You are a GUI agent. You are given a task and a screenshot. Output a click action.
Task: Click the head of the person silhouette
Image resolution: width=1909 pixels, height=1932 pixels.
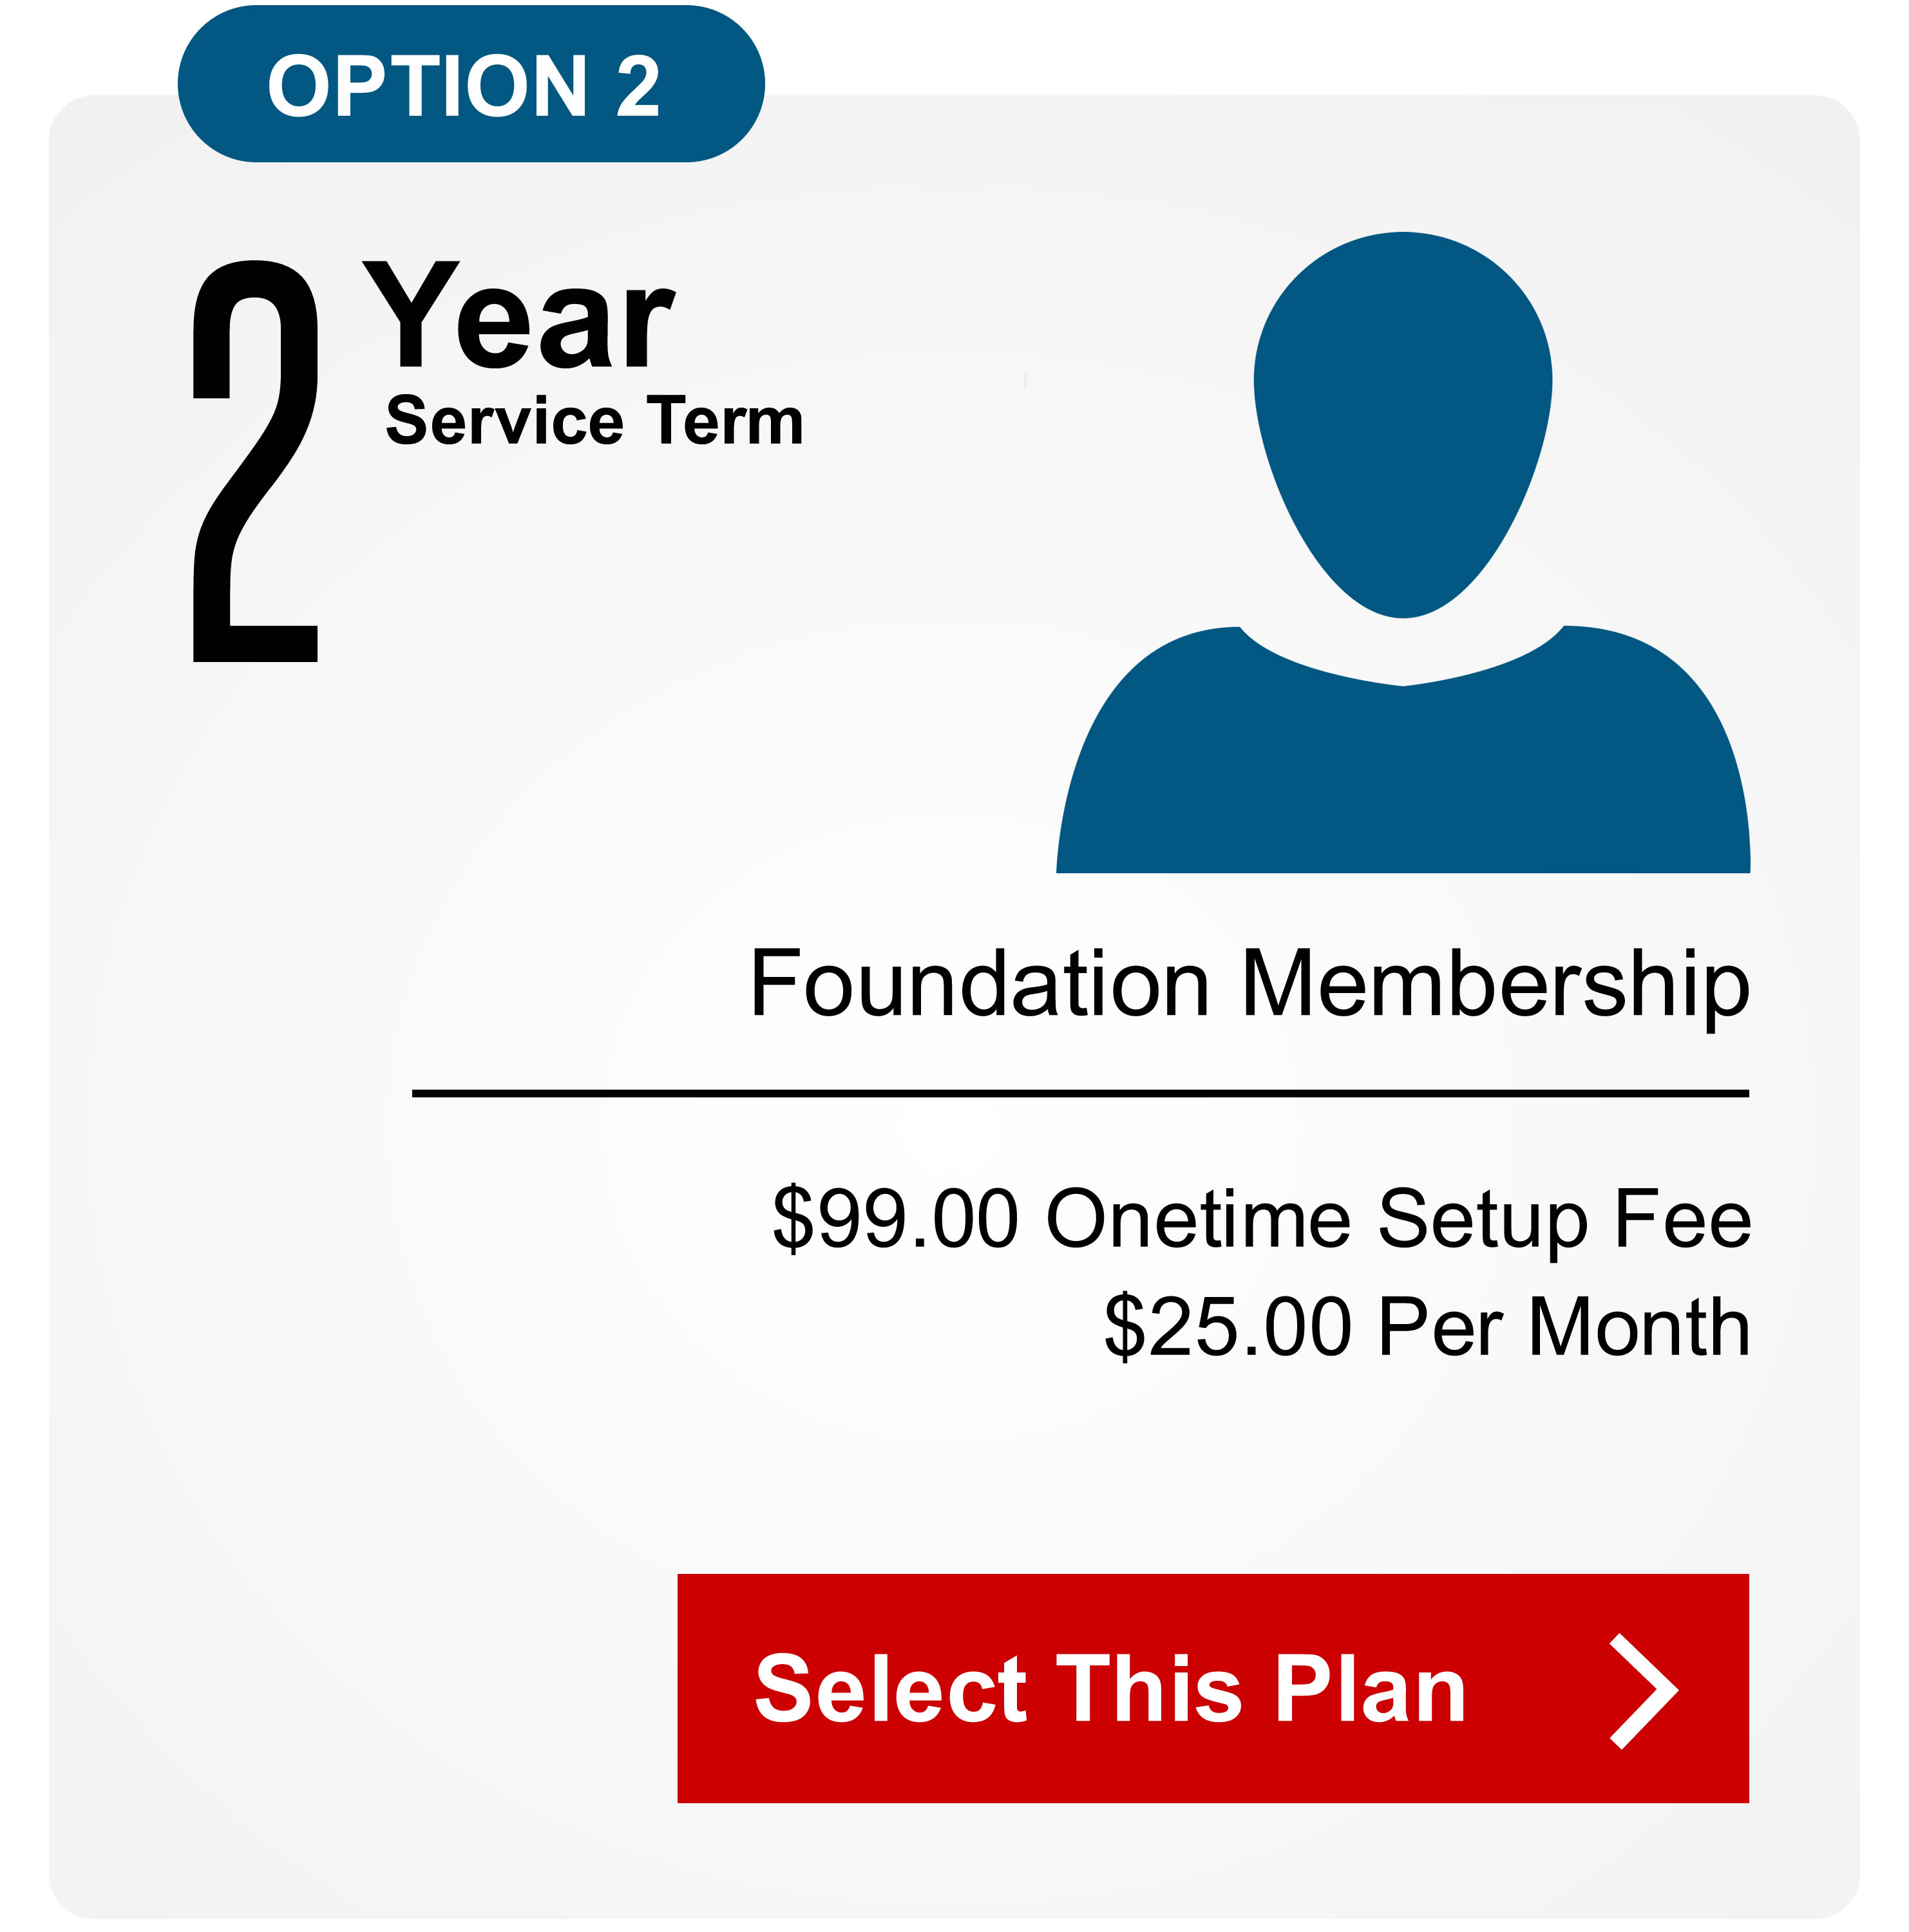pos(1402,424)
